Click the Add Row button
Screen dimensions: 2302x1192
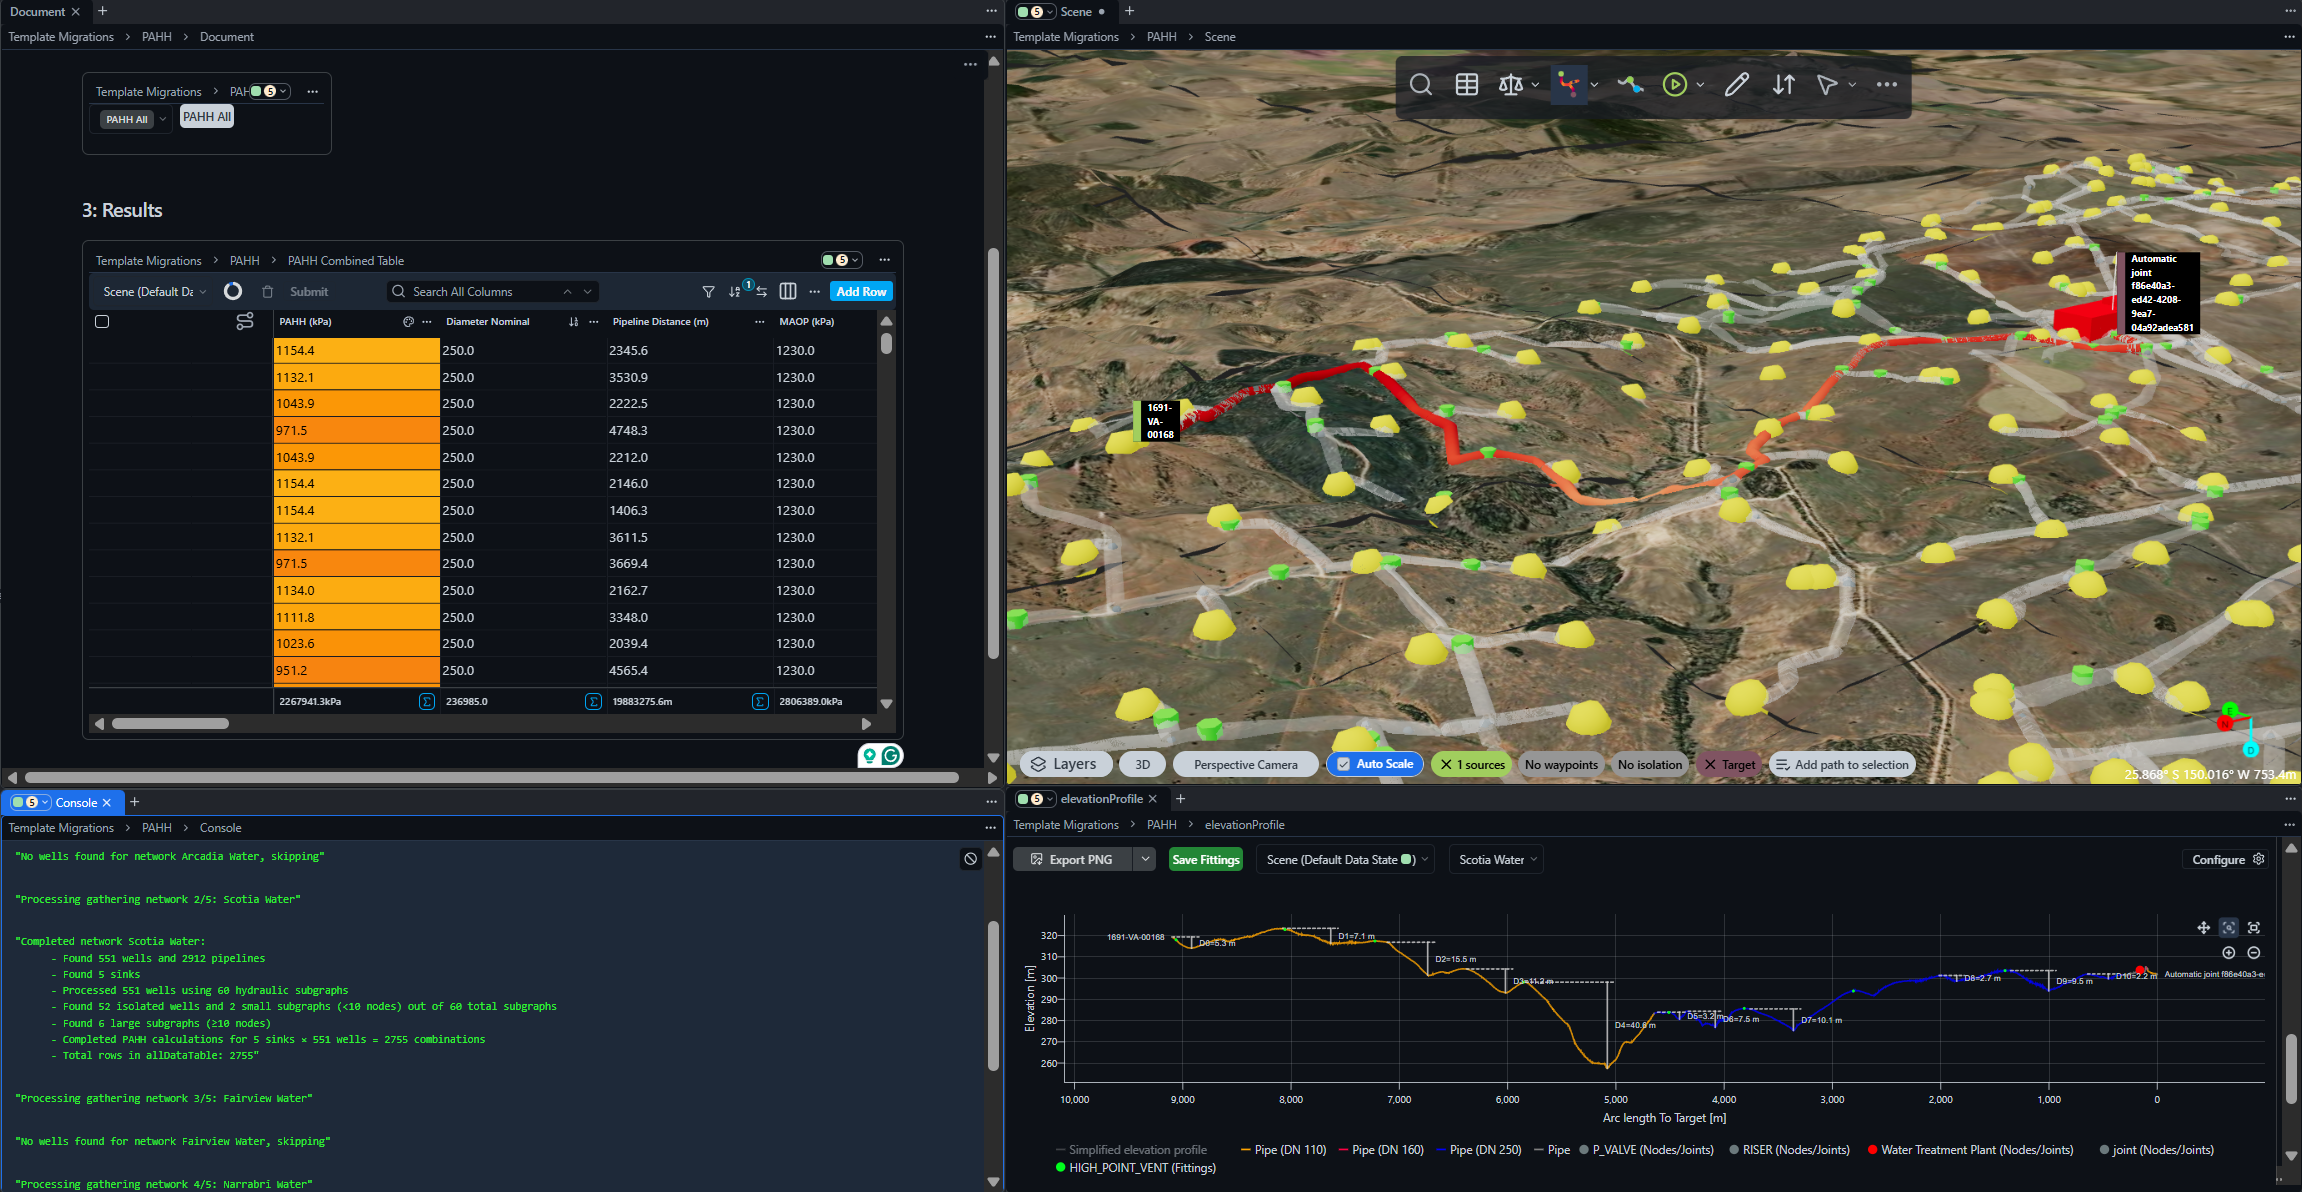(861, 292)
